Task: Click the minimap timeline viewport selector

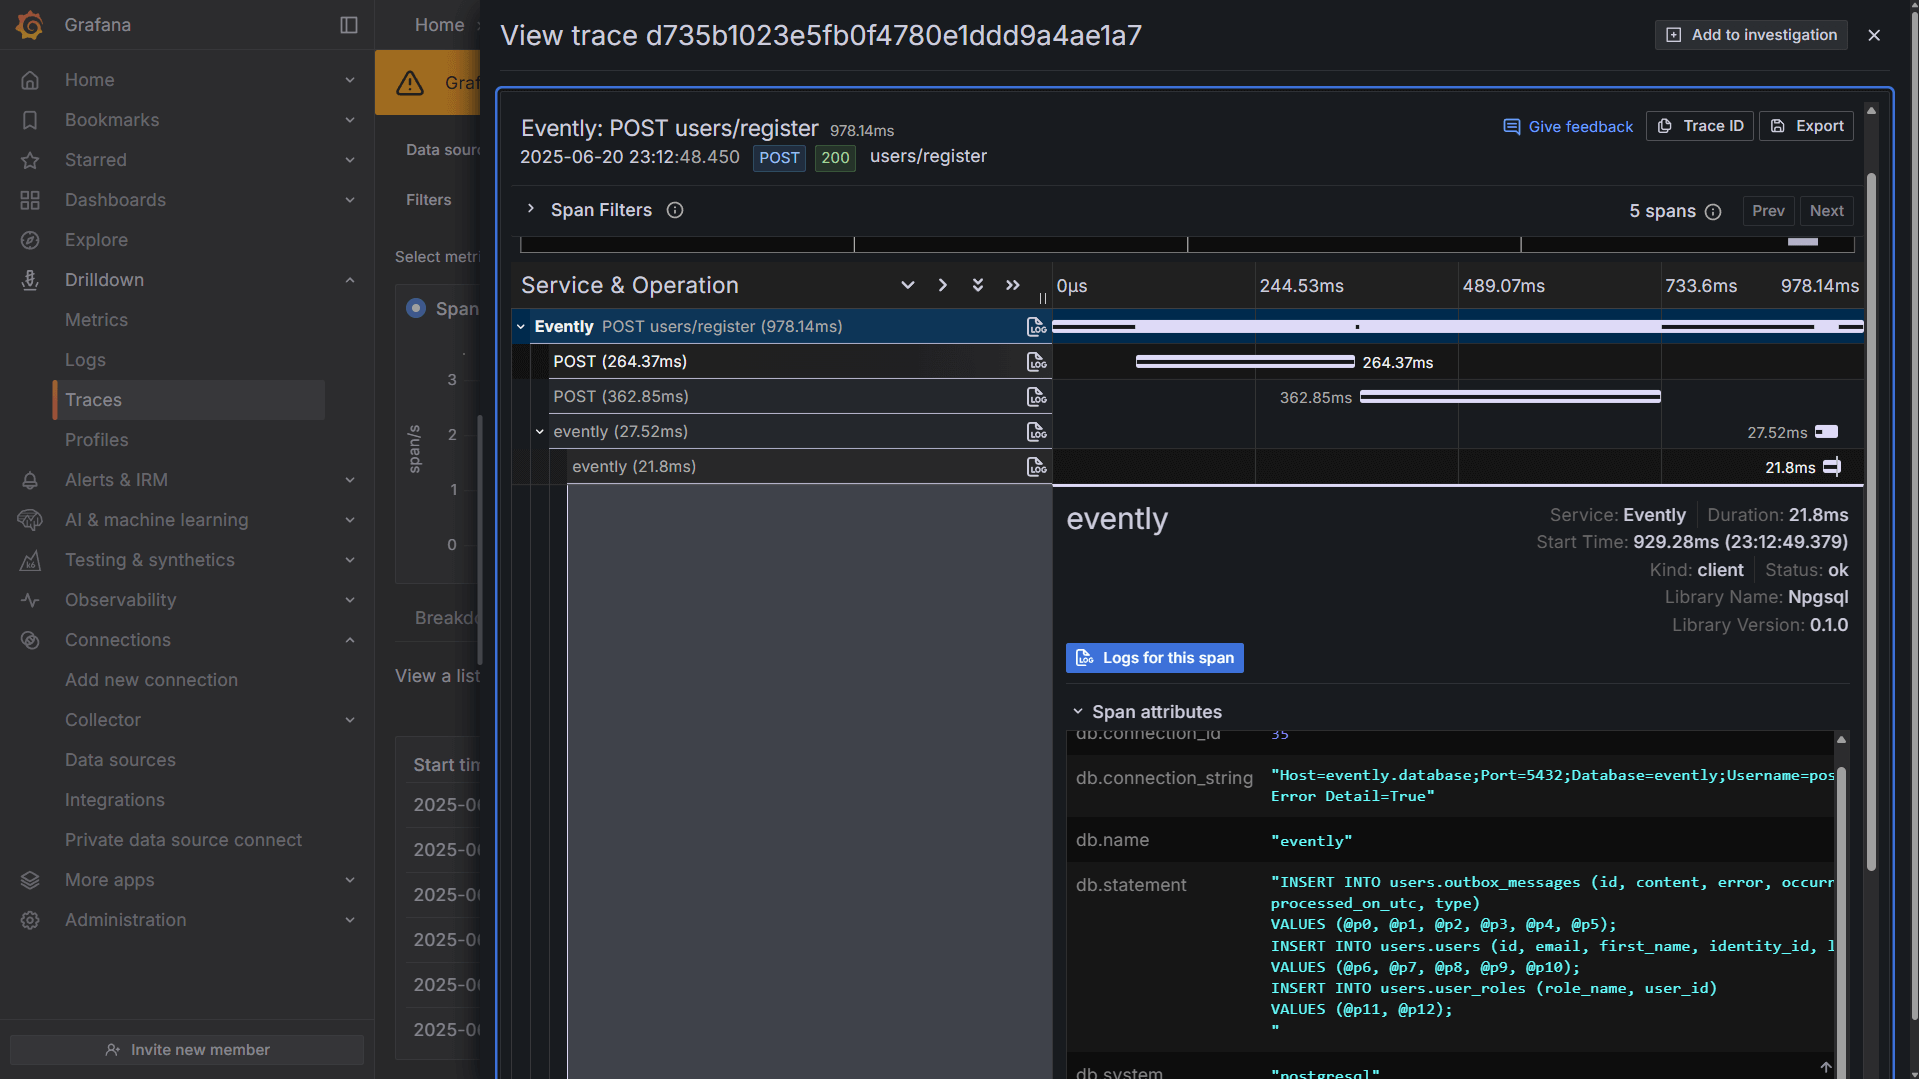Action: point(1802,241)
